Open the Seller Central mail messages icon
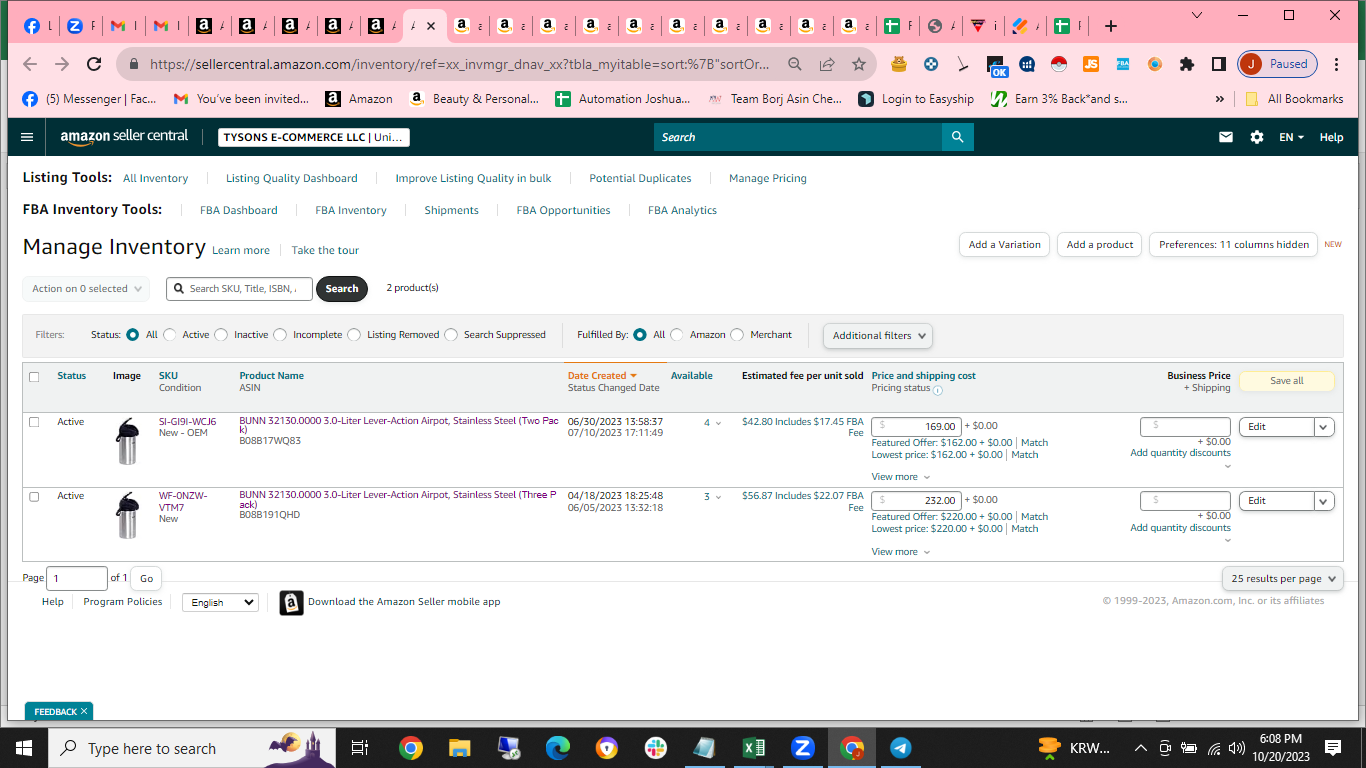 point(1225,137)
